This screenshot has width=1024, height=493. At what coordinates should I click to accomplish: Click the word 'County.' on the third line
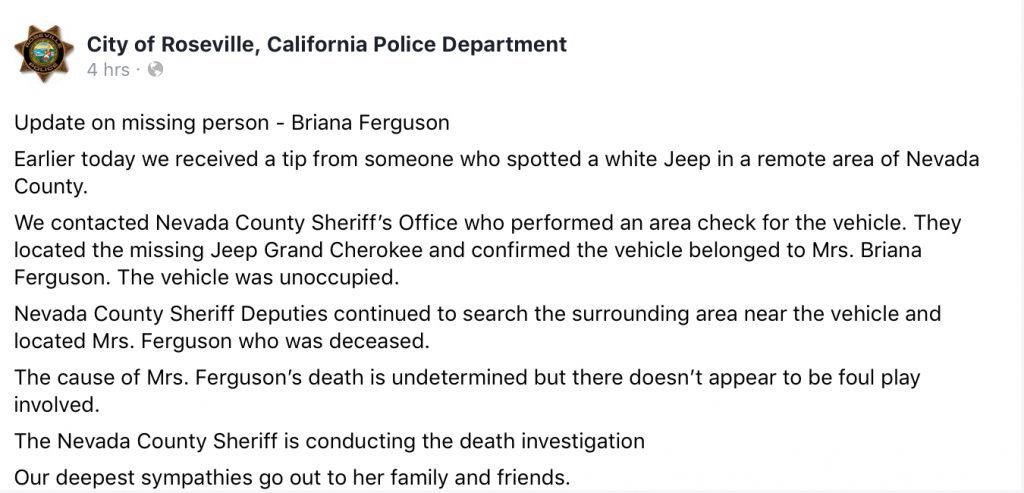(51, 187)
